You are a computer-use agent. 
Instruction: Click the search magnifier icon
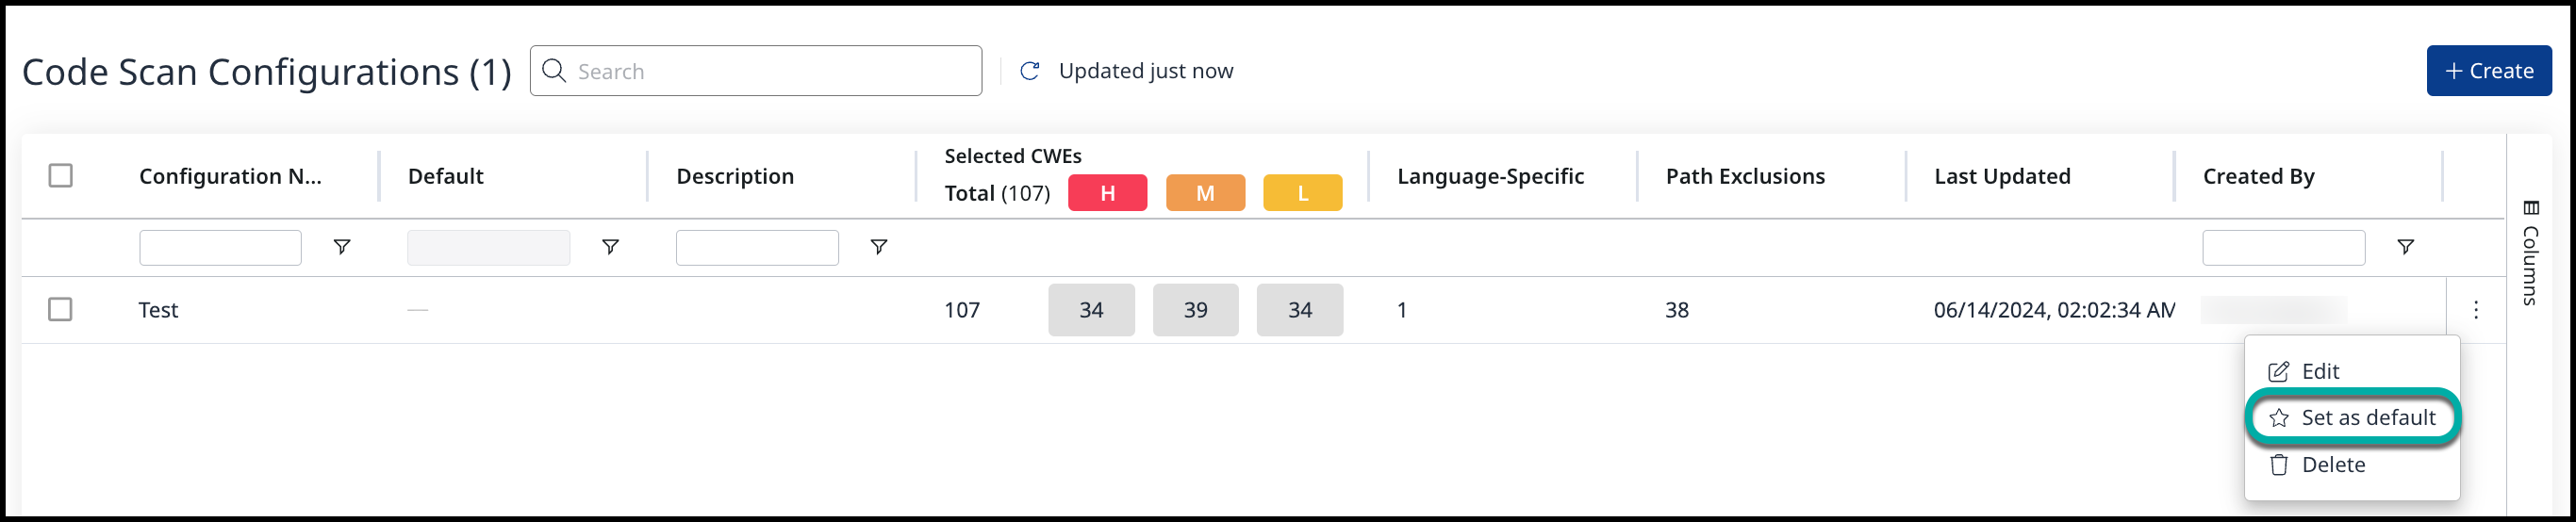(554, 70)
